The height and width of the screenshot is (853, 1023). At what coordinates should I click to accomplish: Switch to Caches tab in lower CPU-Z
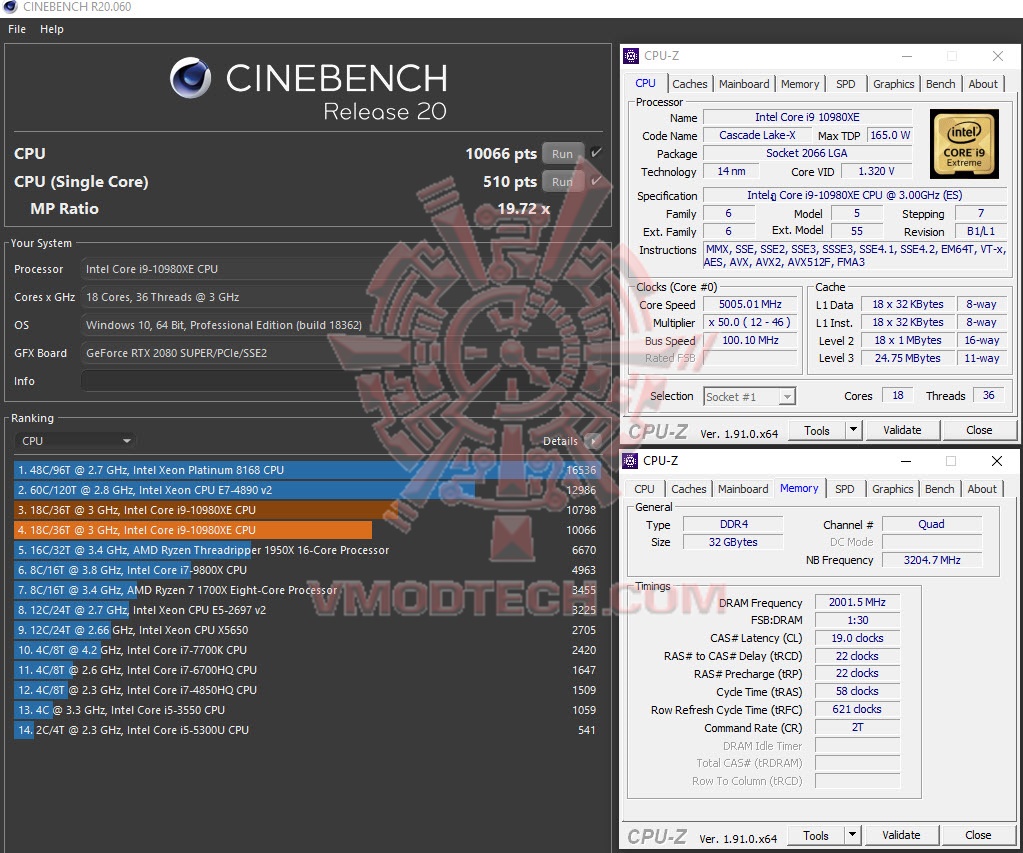pos(688,489)
